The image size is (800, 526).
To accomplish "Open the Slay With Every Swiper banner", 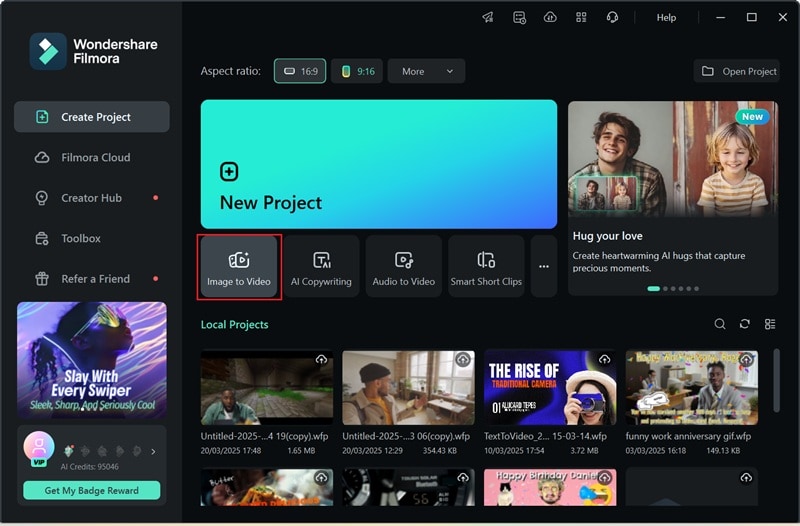I will [x=92, y=360].
